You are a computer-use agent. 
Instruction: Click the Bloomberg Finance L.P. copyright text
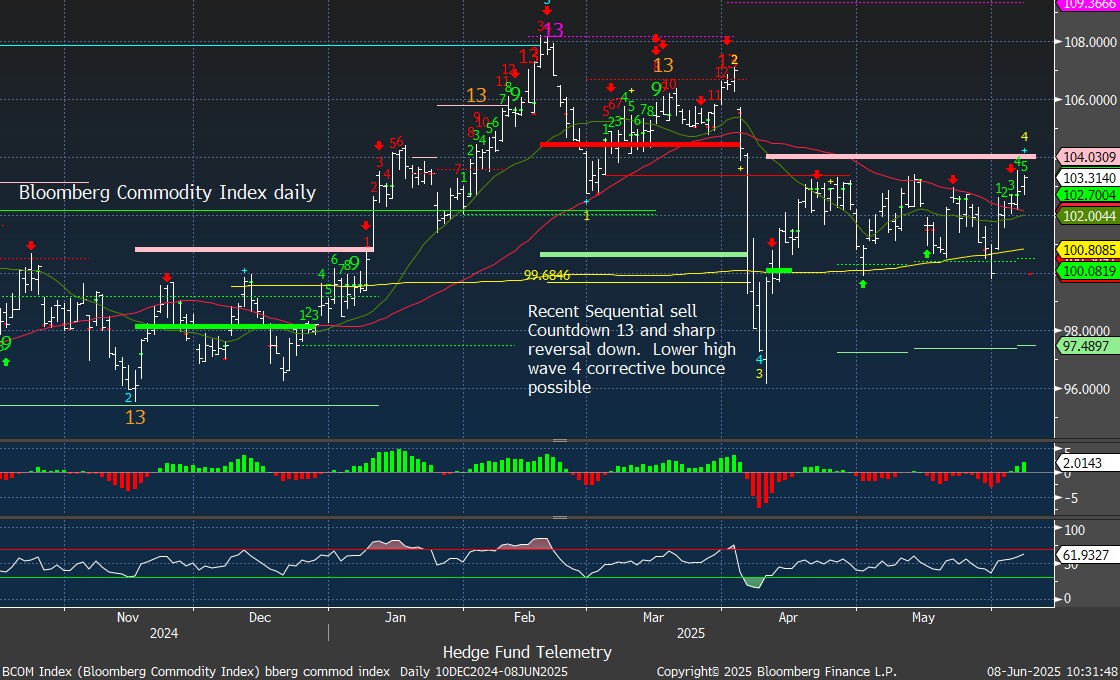point(776,672)
